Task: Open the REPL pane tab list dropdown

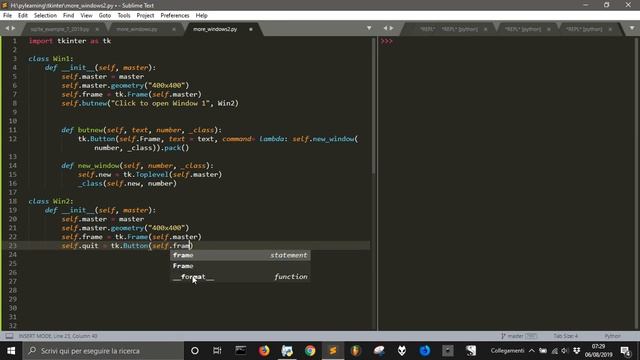Action: 632,28
